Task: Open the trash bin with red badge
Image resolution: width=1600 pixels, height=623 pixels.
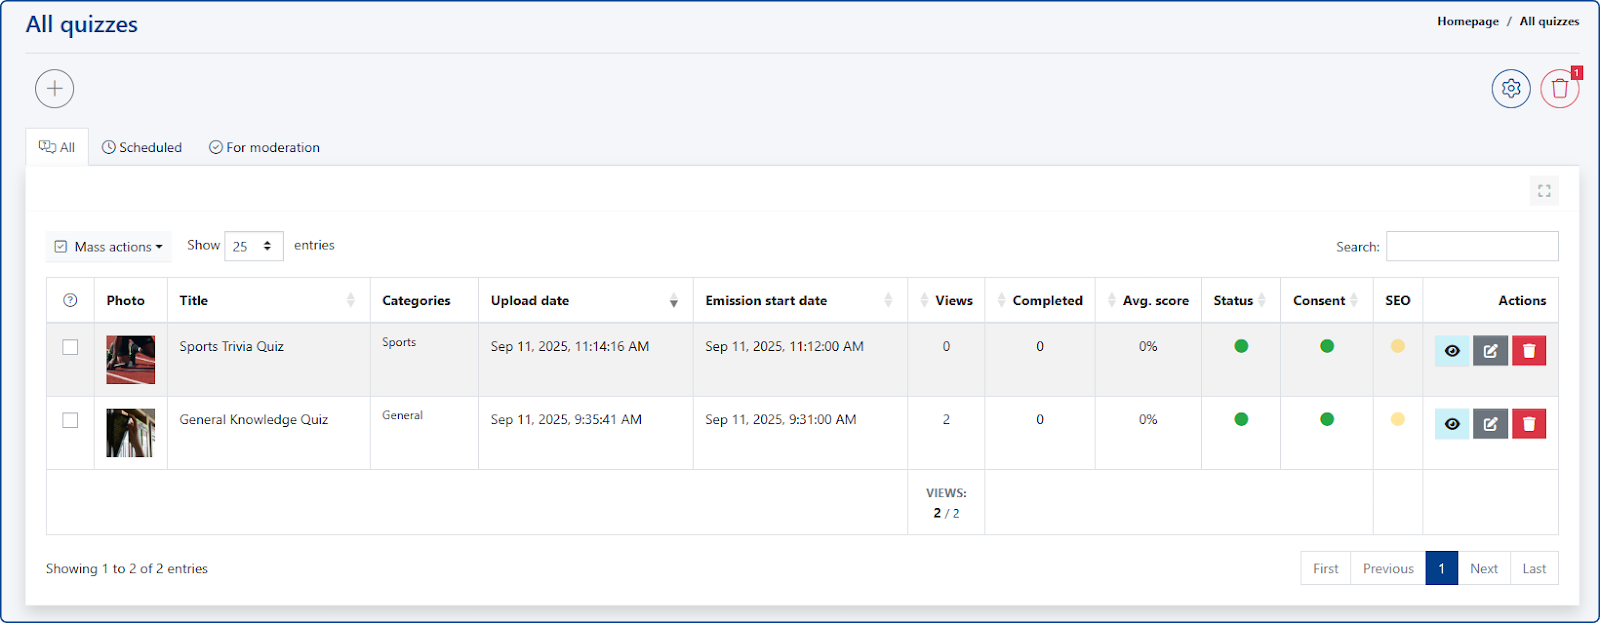Action: click(x=1559, y=89)
